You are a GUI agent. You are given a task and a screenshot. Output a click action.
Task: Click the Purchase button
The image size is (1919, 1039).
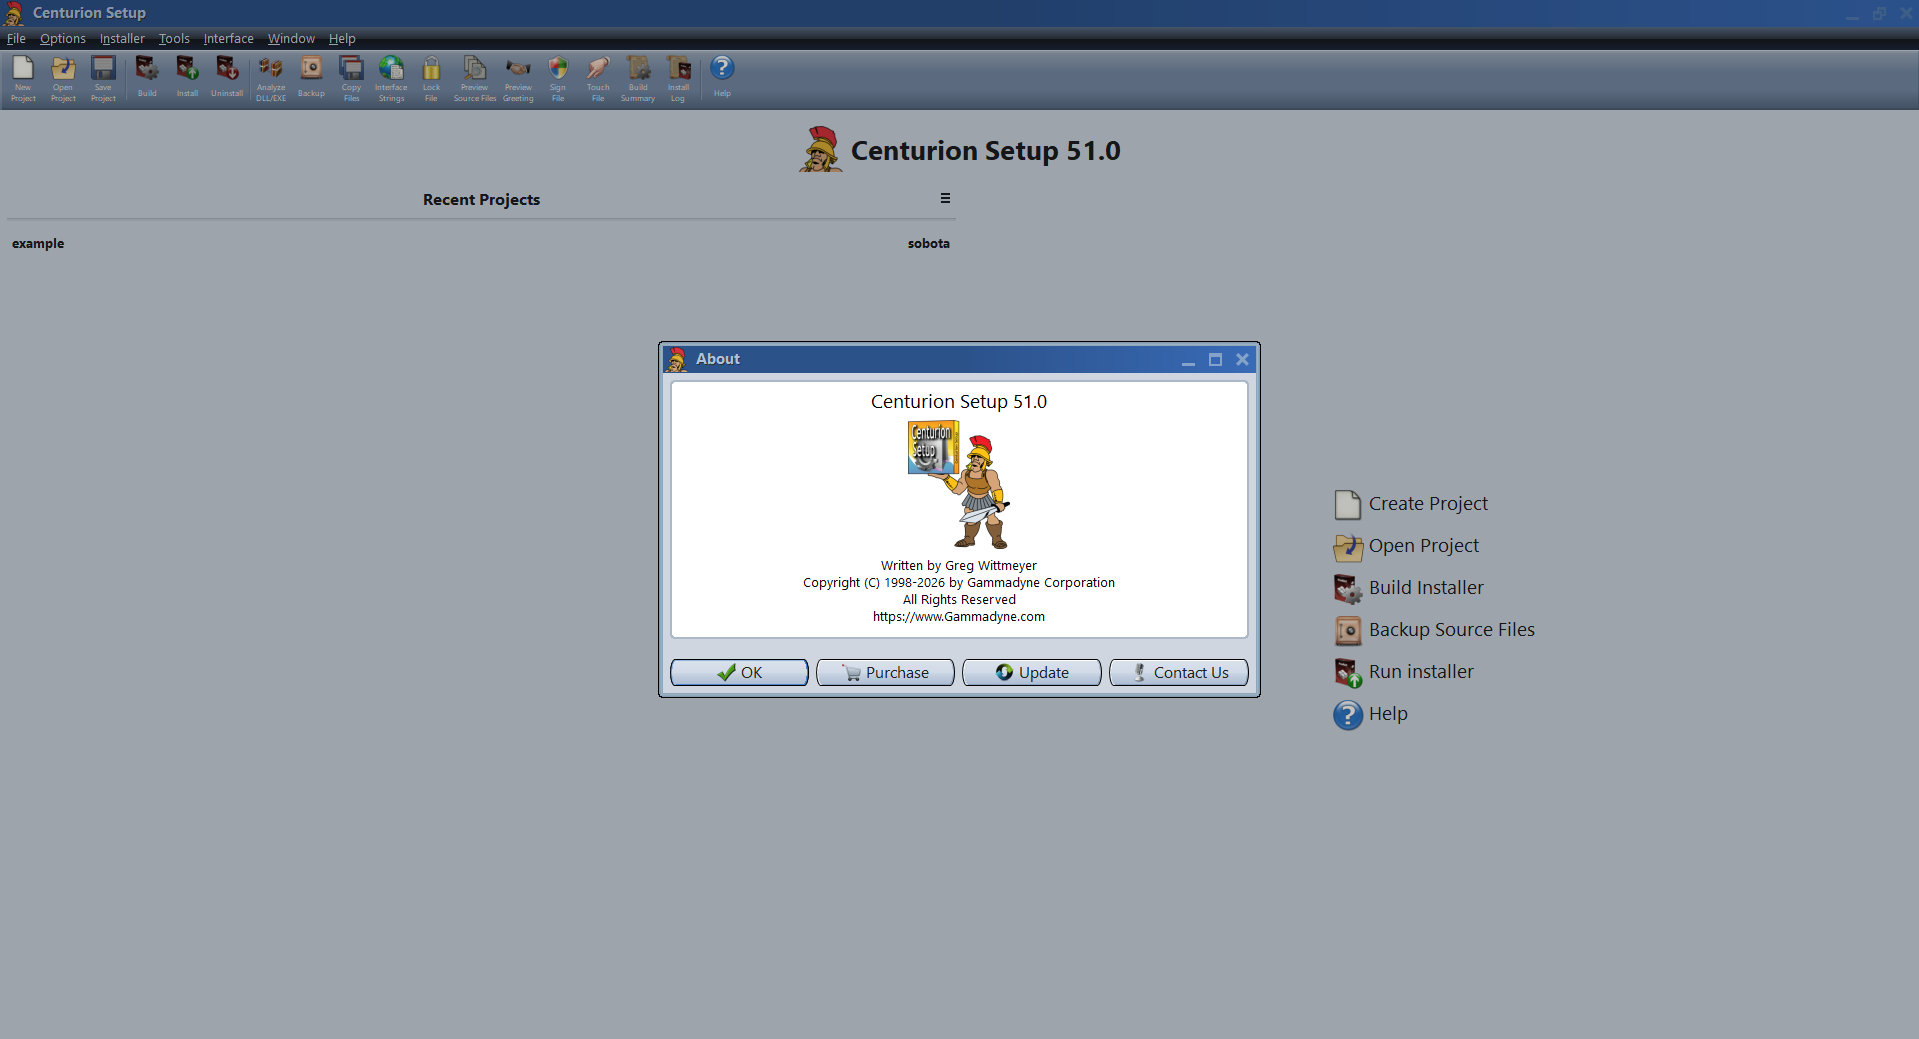click(x=885, y=672)
